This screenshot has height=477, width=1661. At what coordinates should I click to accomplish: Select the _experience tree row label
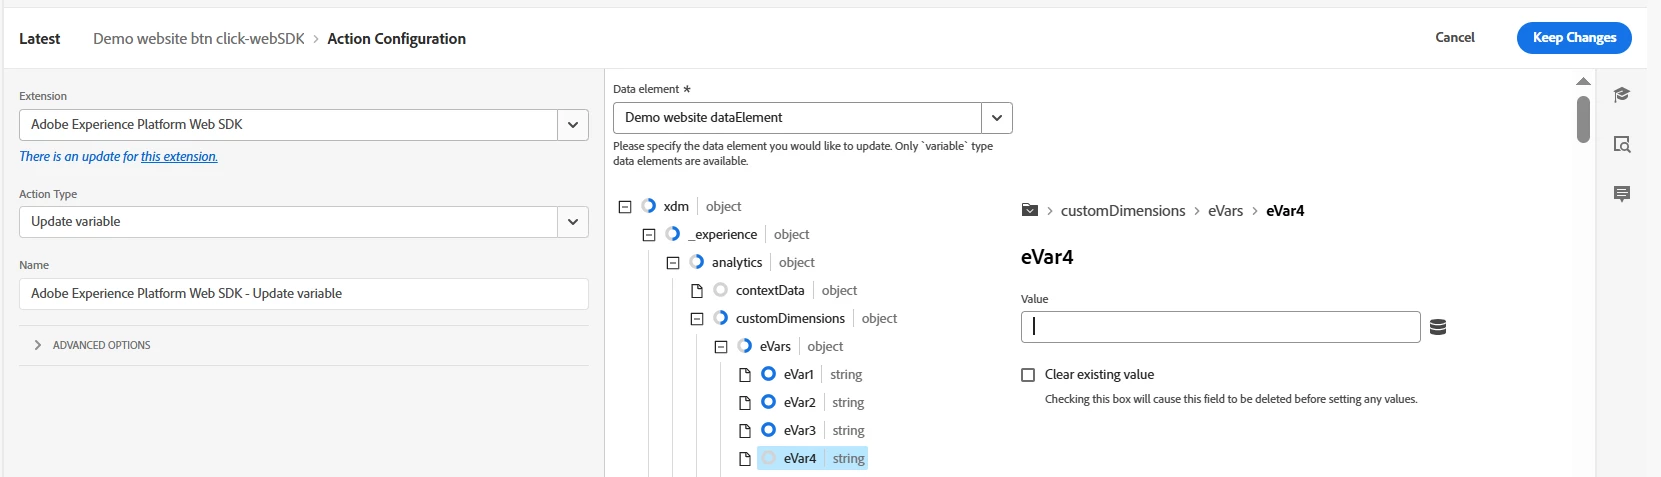[722, 234]
